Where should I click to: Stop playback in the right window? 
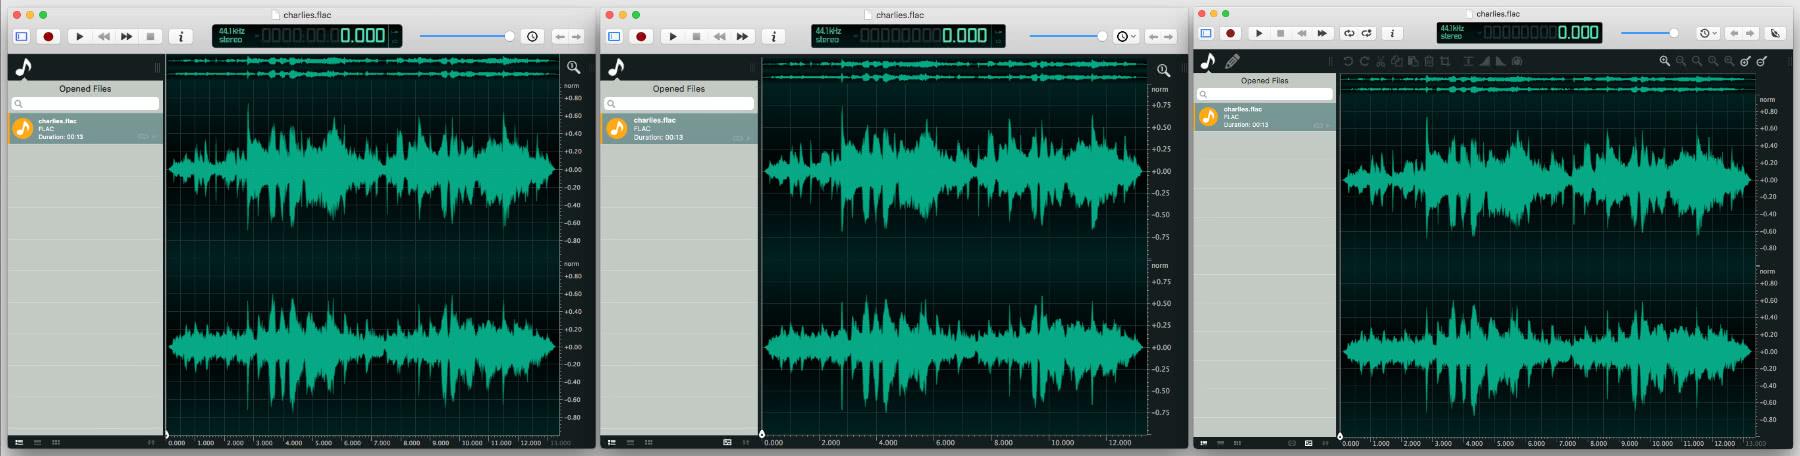[1280, 33]
